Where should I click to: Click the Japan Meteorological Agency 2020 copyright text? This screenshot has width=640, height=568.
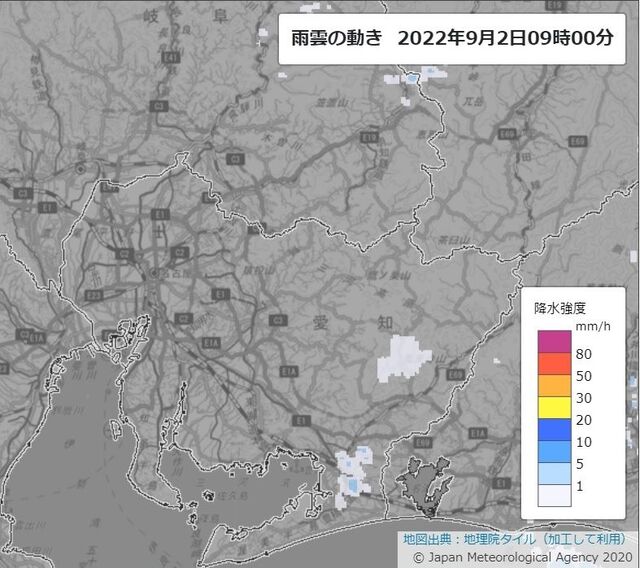pos(523,557)
